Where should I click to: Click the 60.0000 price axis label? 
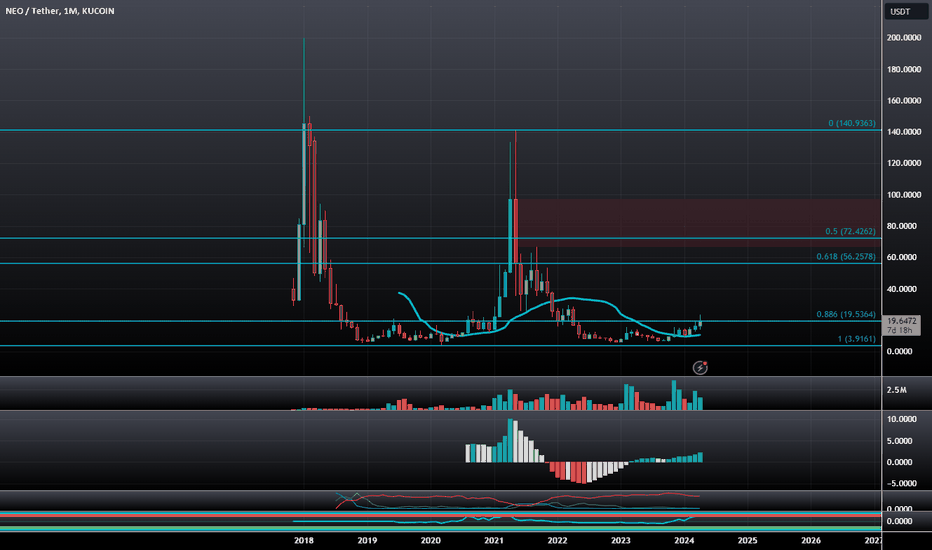(903, 257)
